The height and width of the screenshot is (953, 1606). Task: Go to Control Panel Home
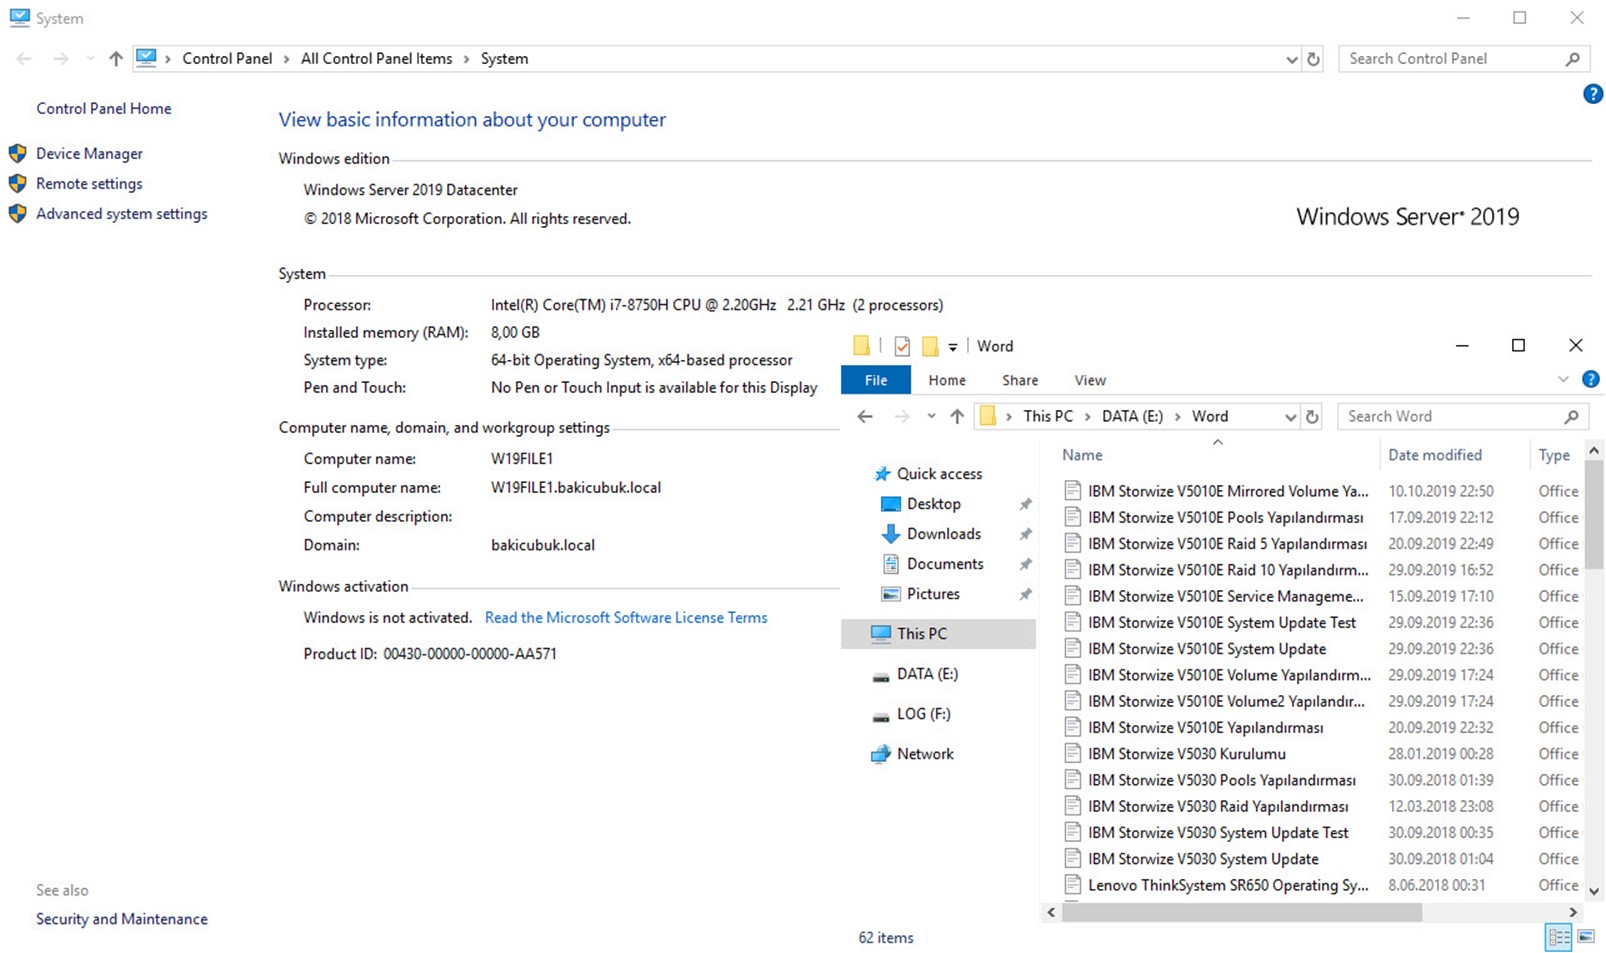tap(104, 108)
